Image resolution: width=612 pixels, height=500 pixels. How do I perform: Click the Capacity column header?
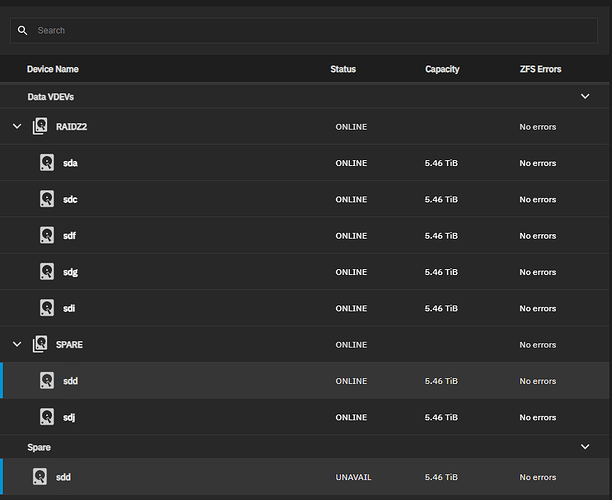(442, 69)
